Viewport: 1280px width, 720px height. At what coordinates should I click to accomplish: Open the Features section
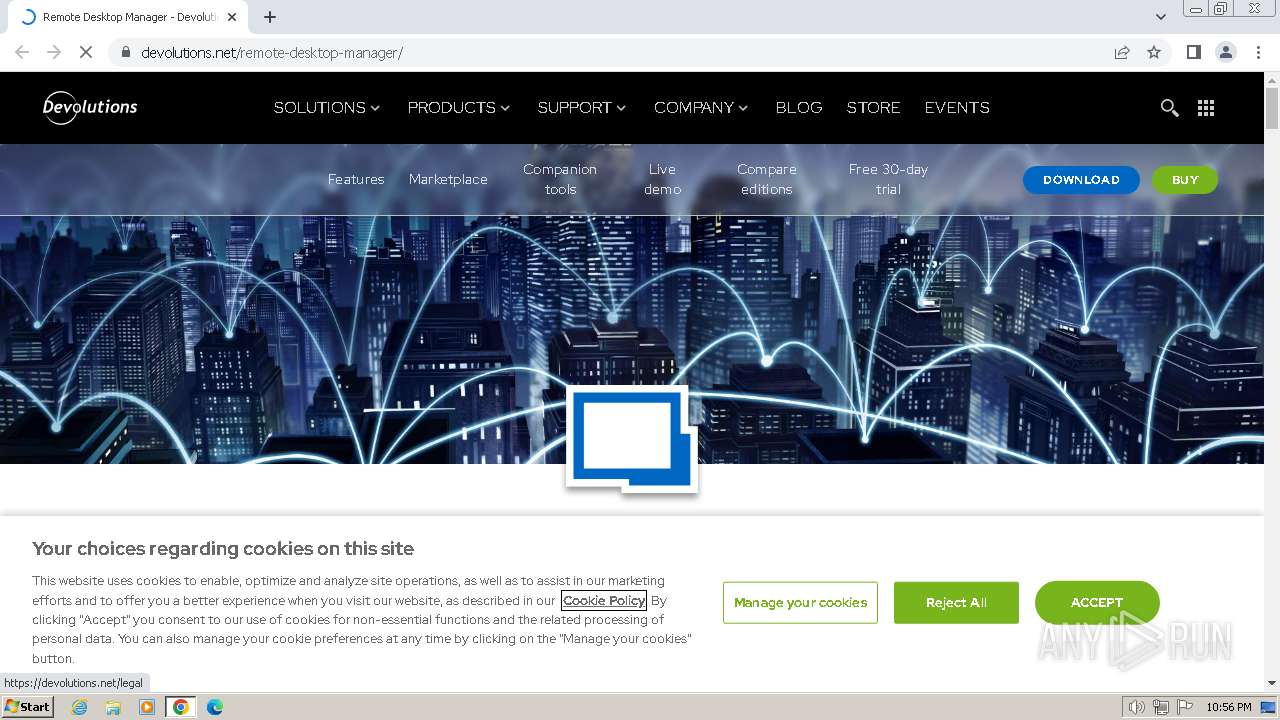click(356, 179)
